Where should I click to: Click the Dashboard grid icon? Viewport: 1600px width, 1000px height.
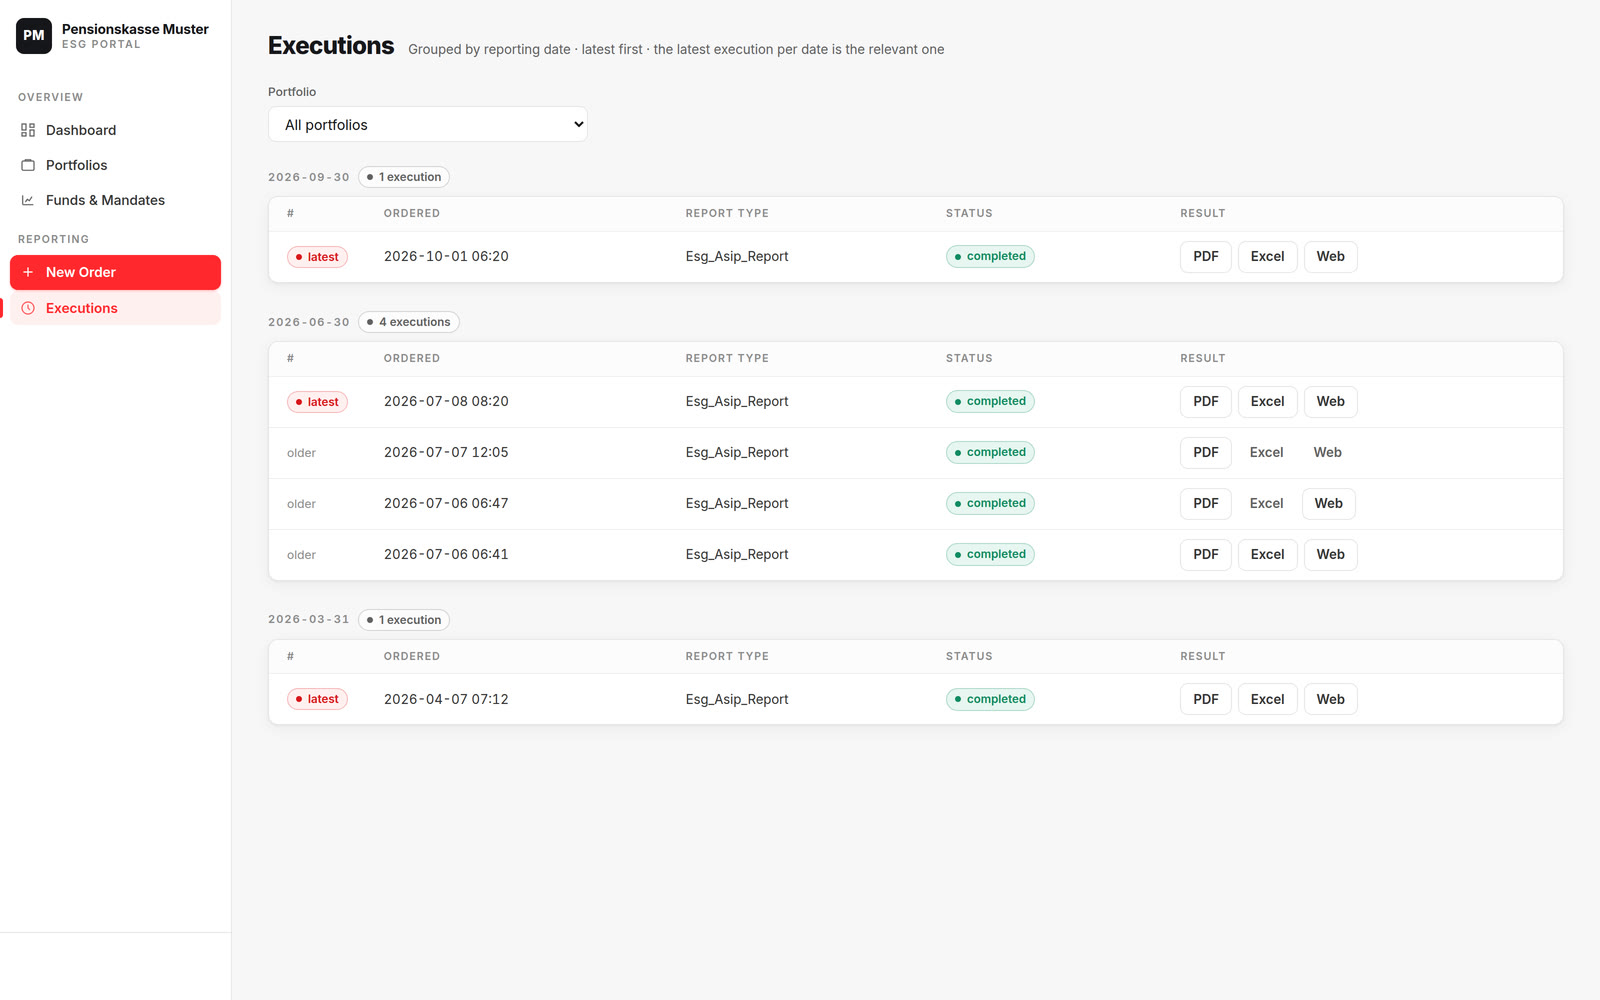coord(28,130)
